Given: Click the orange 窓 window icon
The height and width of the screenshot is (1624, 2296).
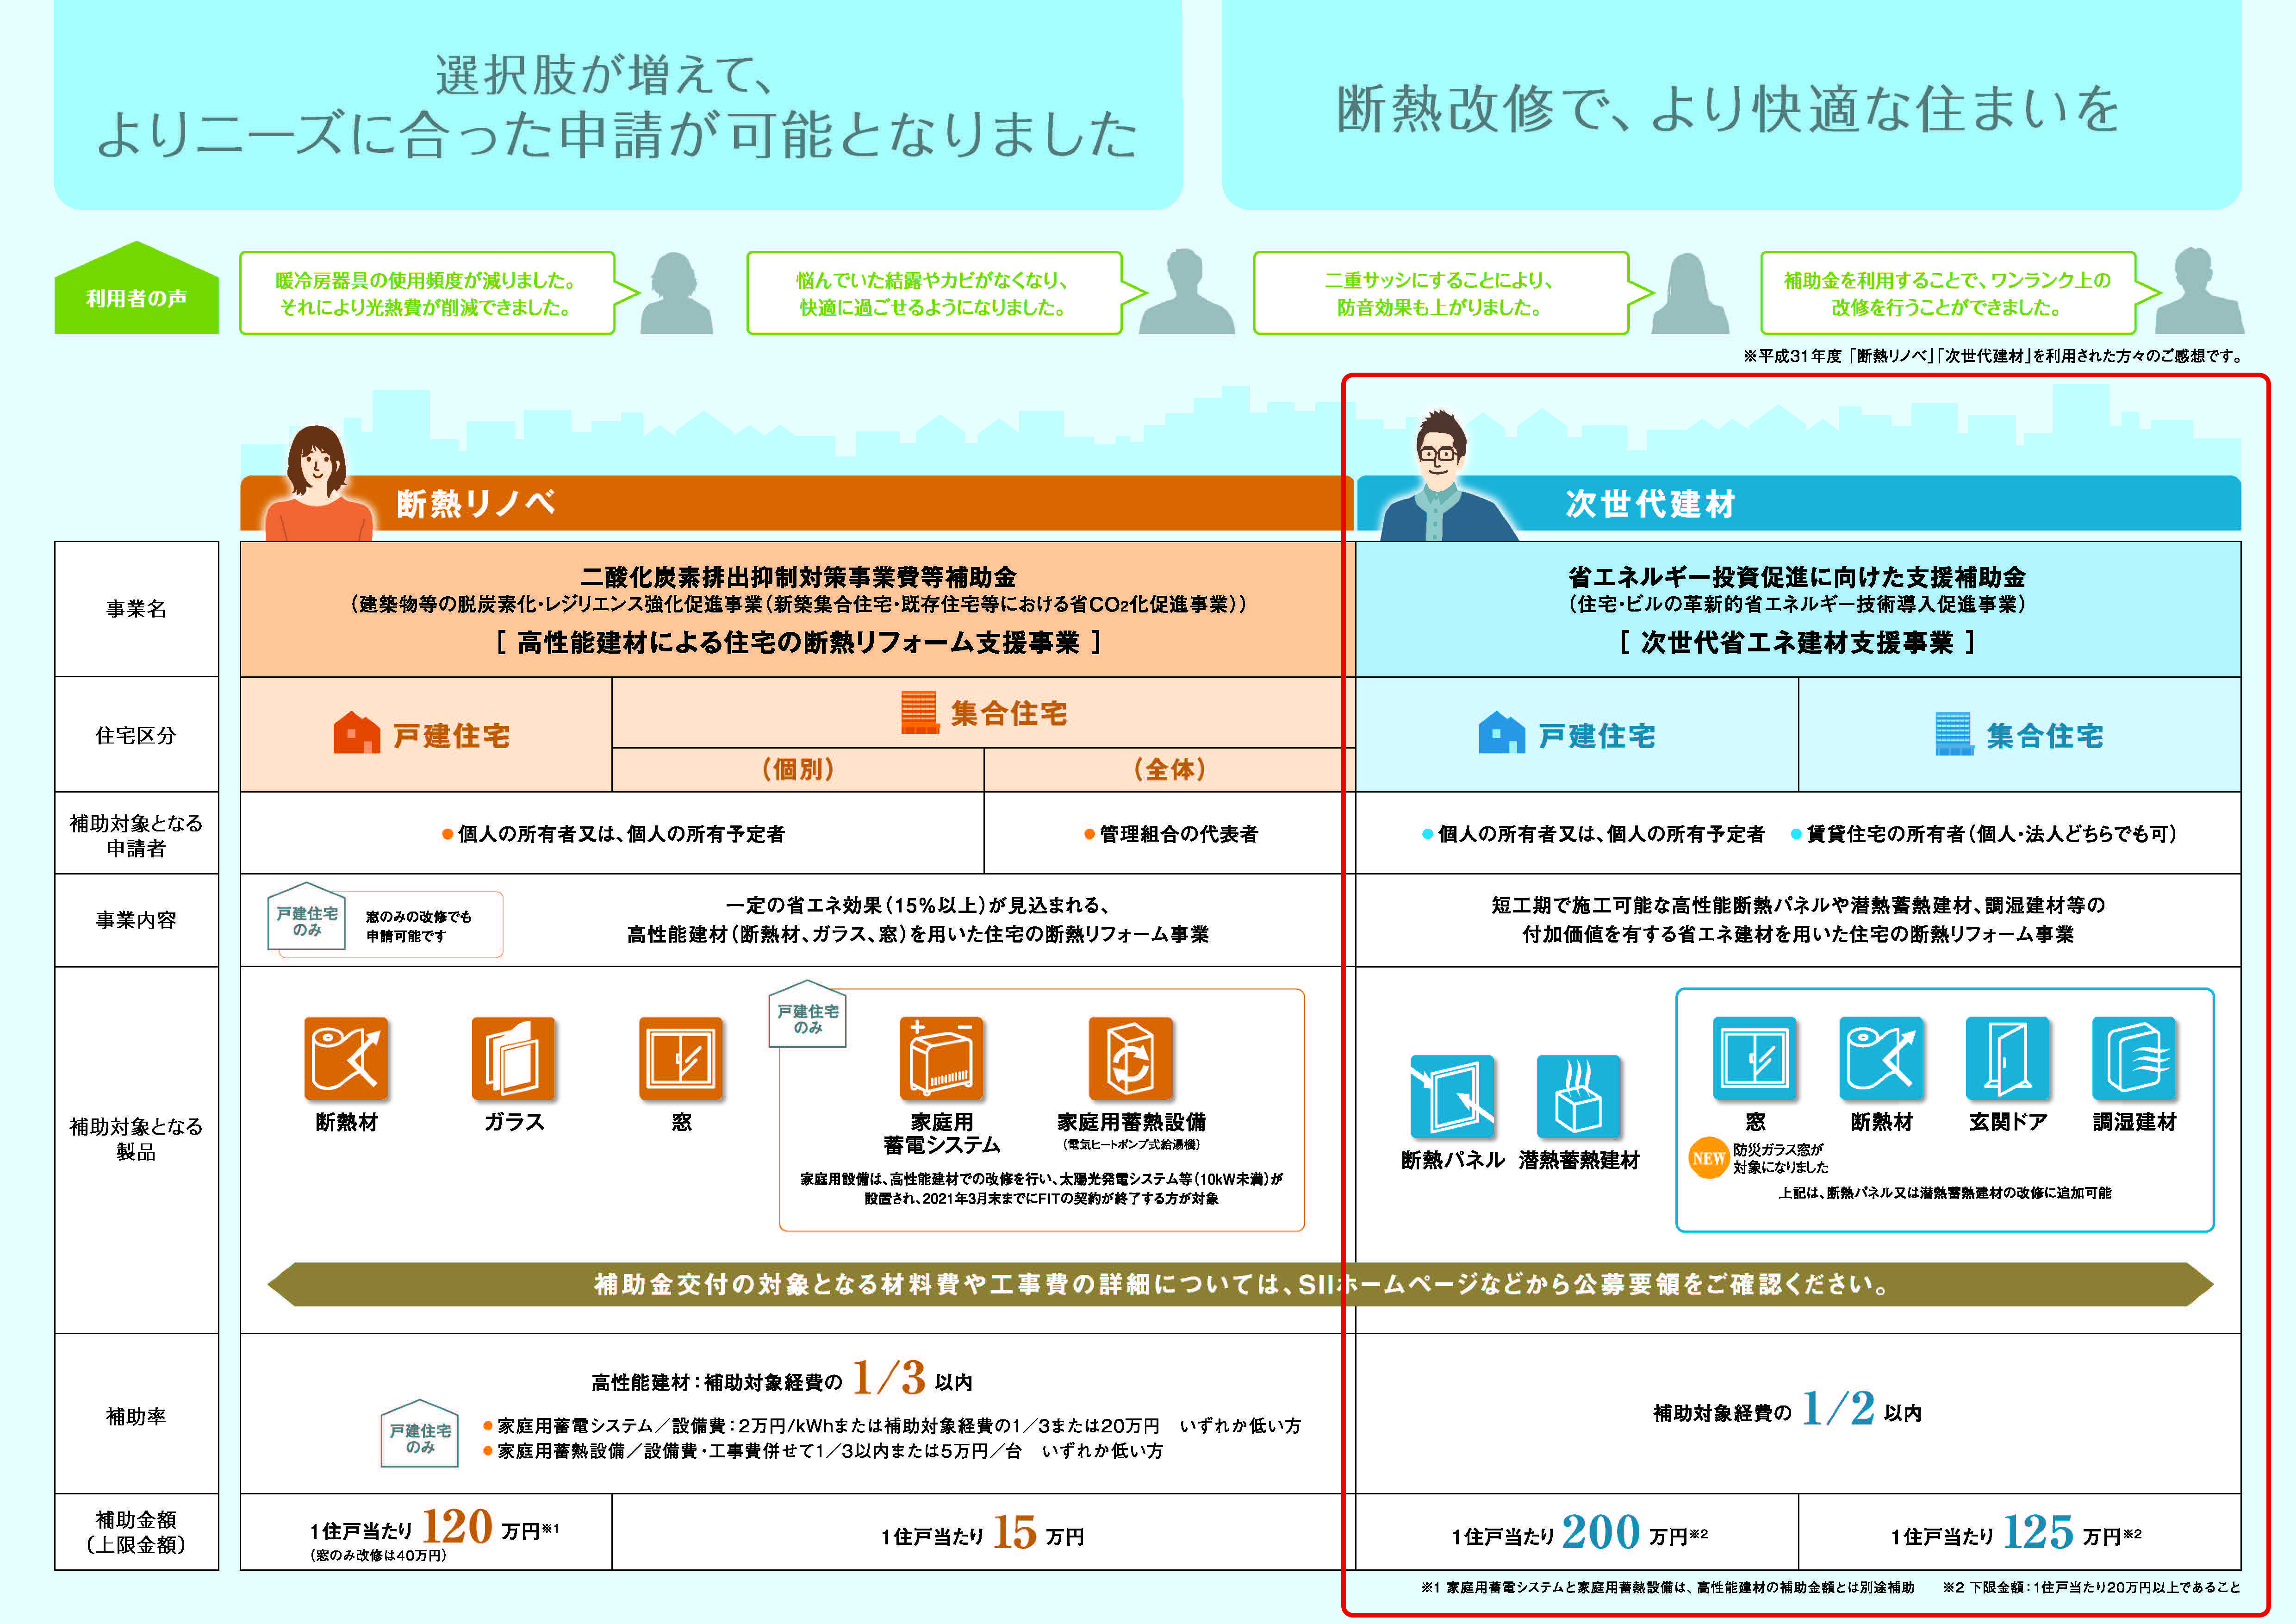Looking at the screenshot, I should [681, 1059].
